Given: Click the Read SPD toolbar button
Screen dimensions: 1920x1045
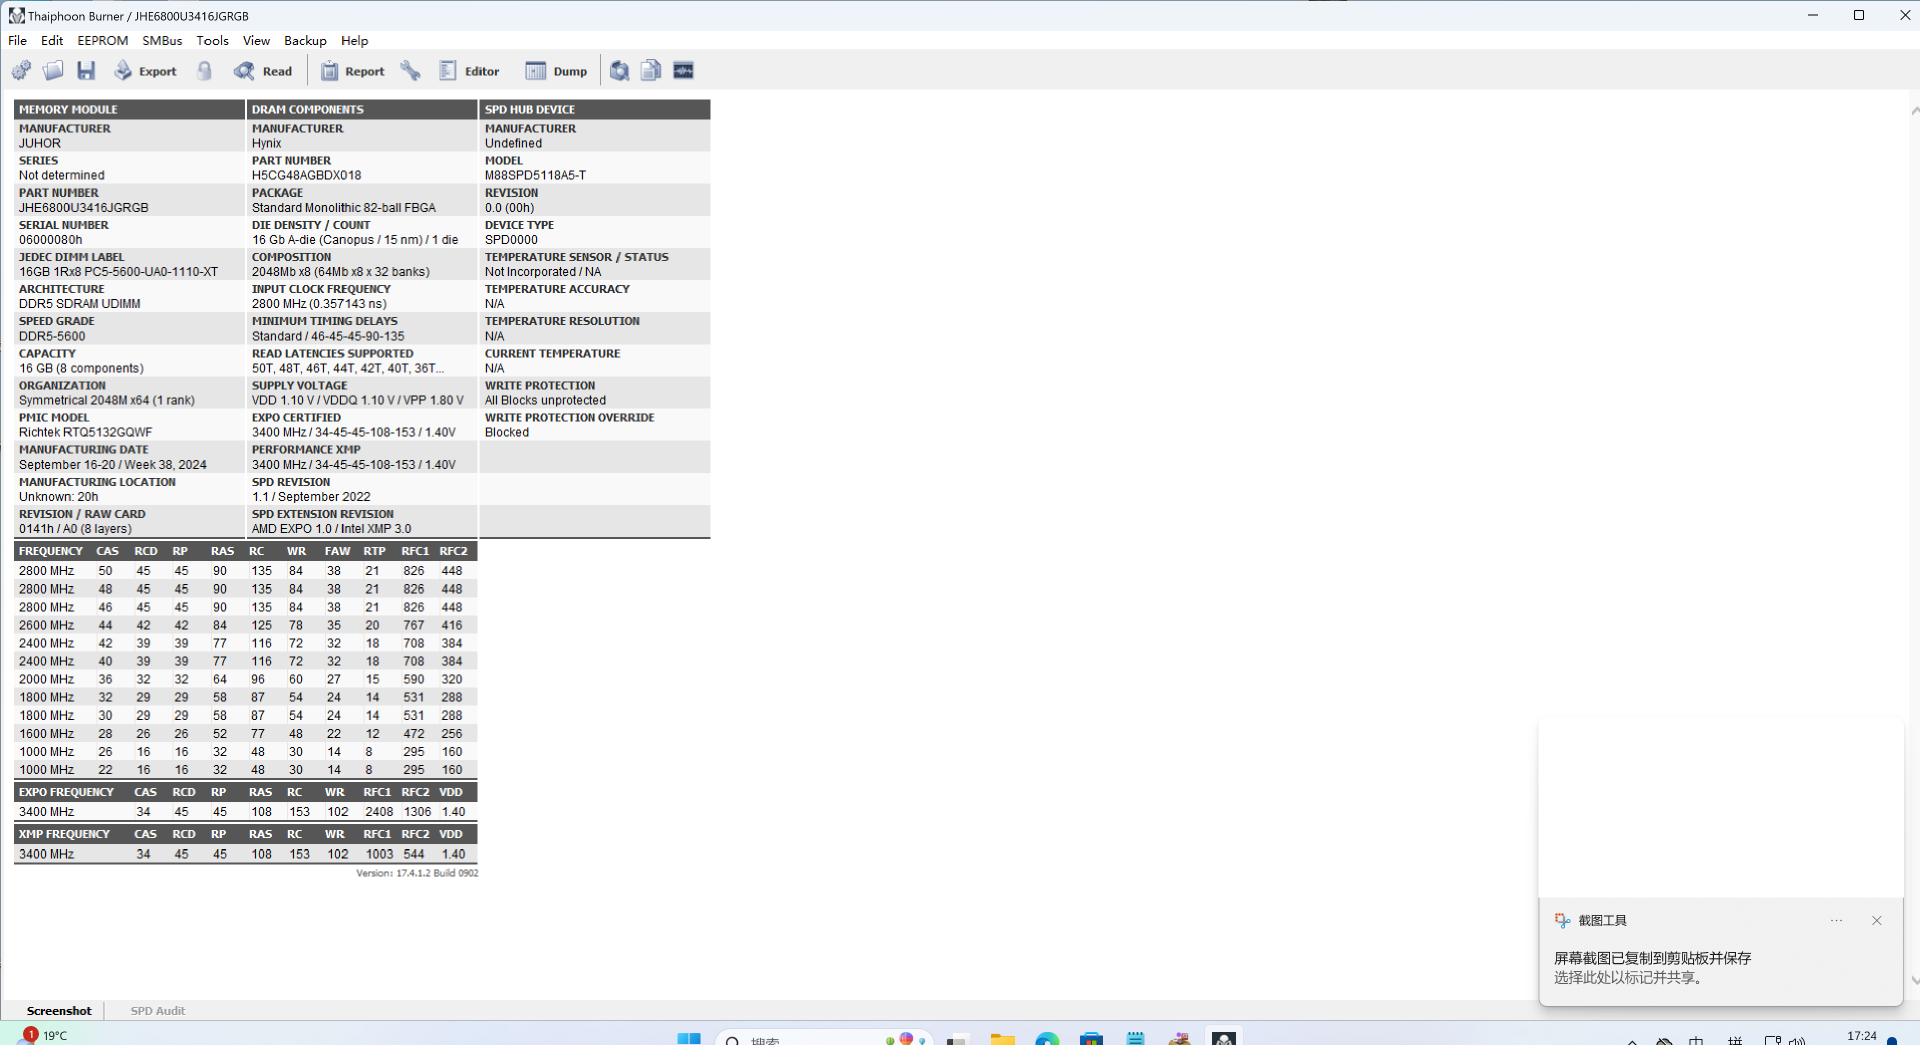Looking at the screenshot, I should 263,71.
